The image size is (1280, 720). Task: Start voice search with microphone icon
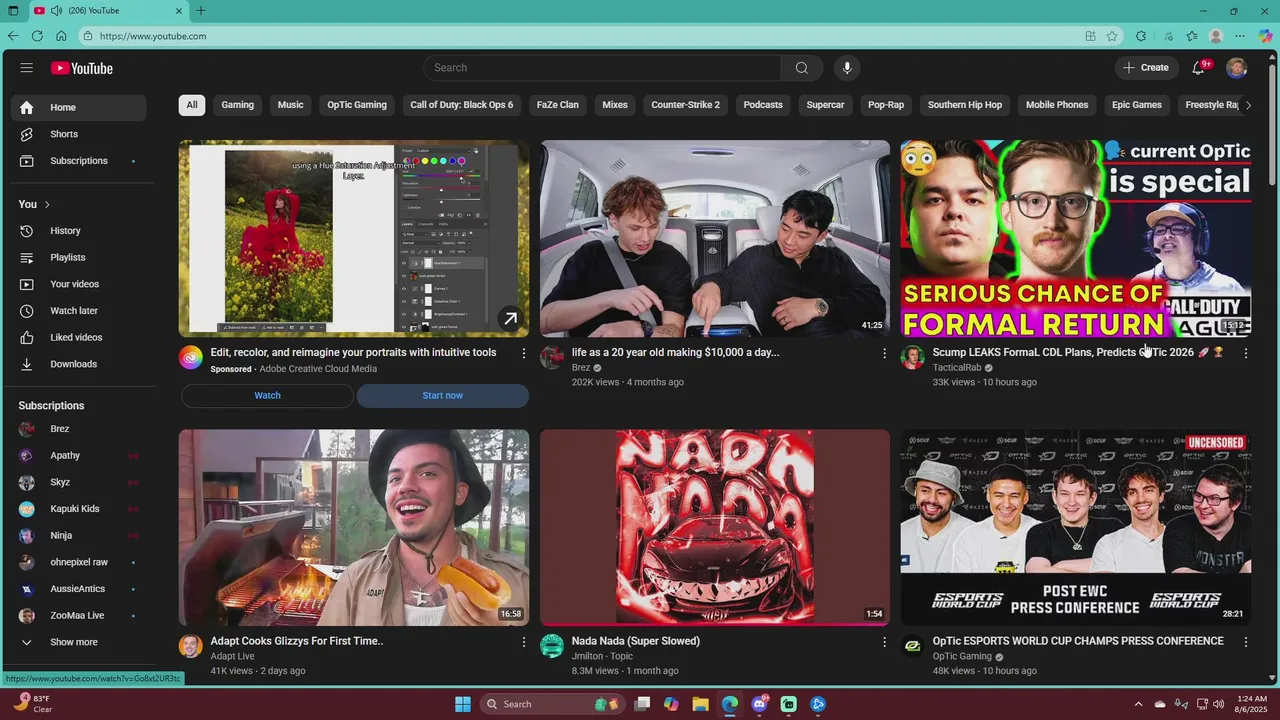[847, 68]
